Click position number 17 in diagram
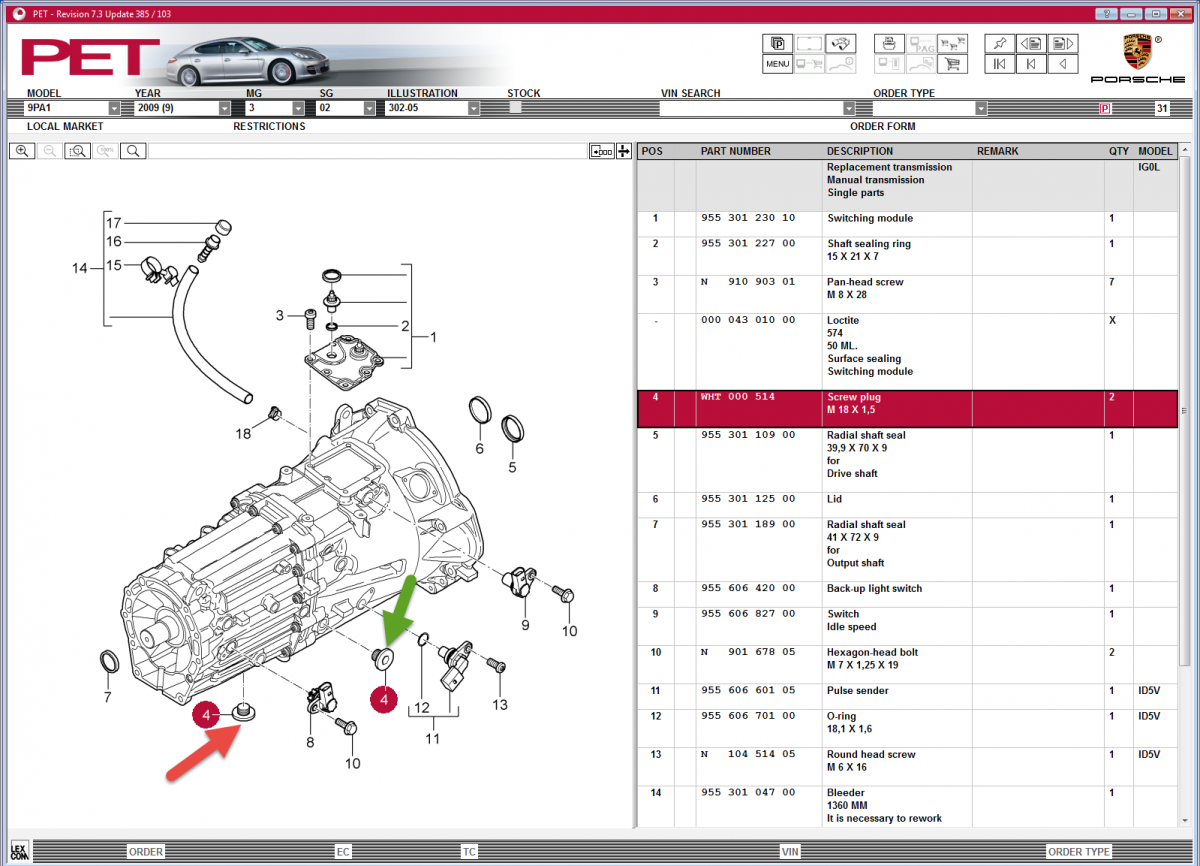Image resolution: width=1200 pixels, height=866 pixels. [x=113, y=222]
